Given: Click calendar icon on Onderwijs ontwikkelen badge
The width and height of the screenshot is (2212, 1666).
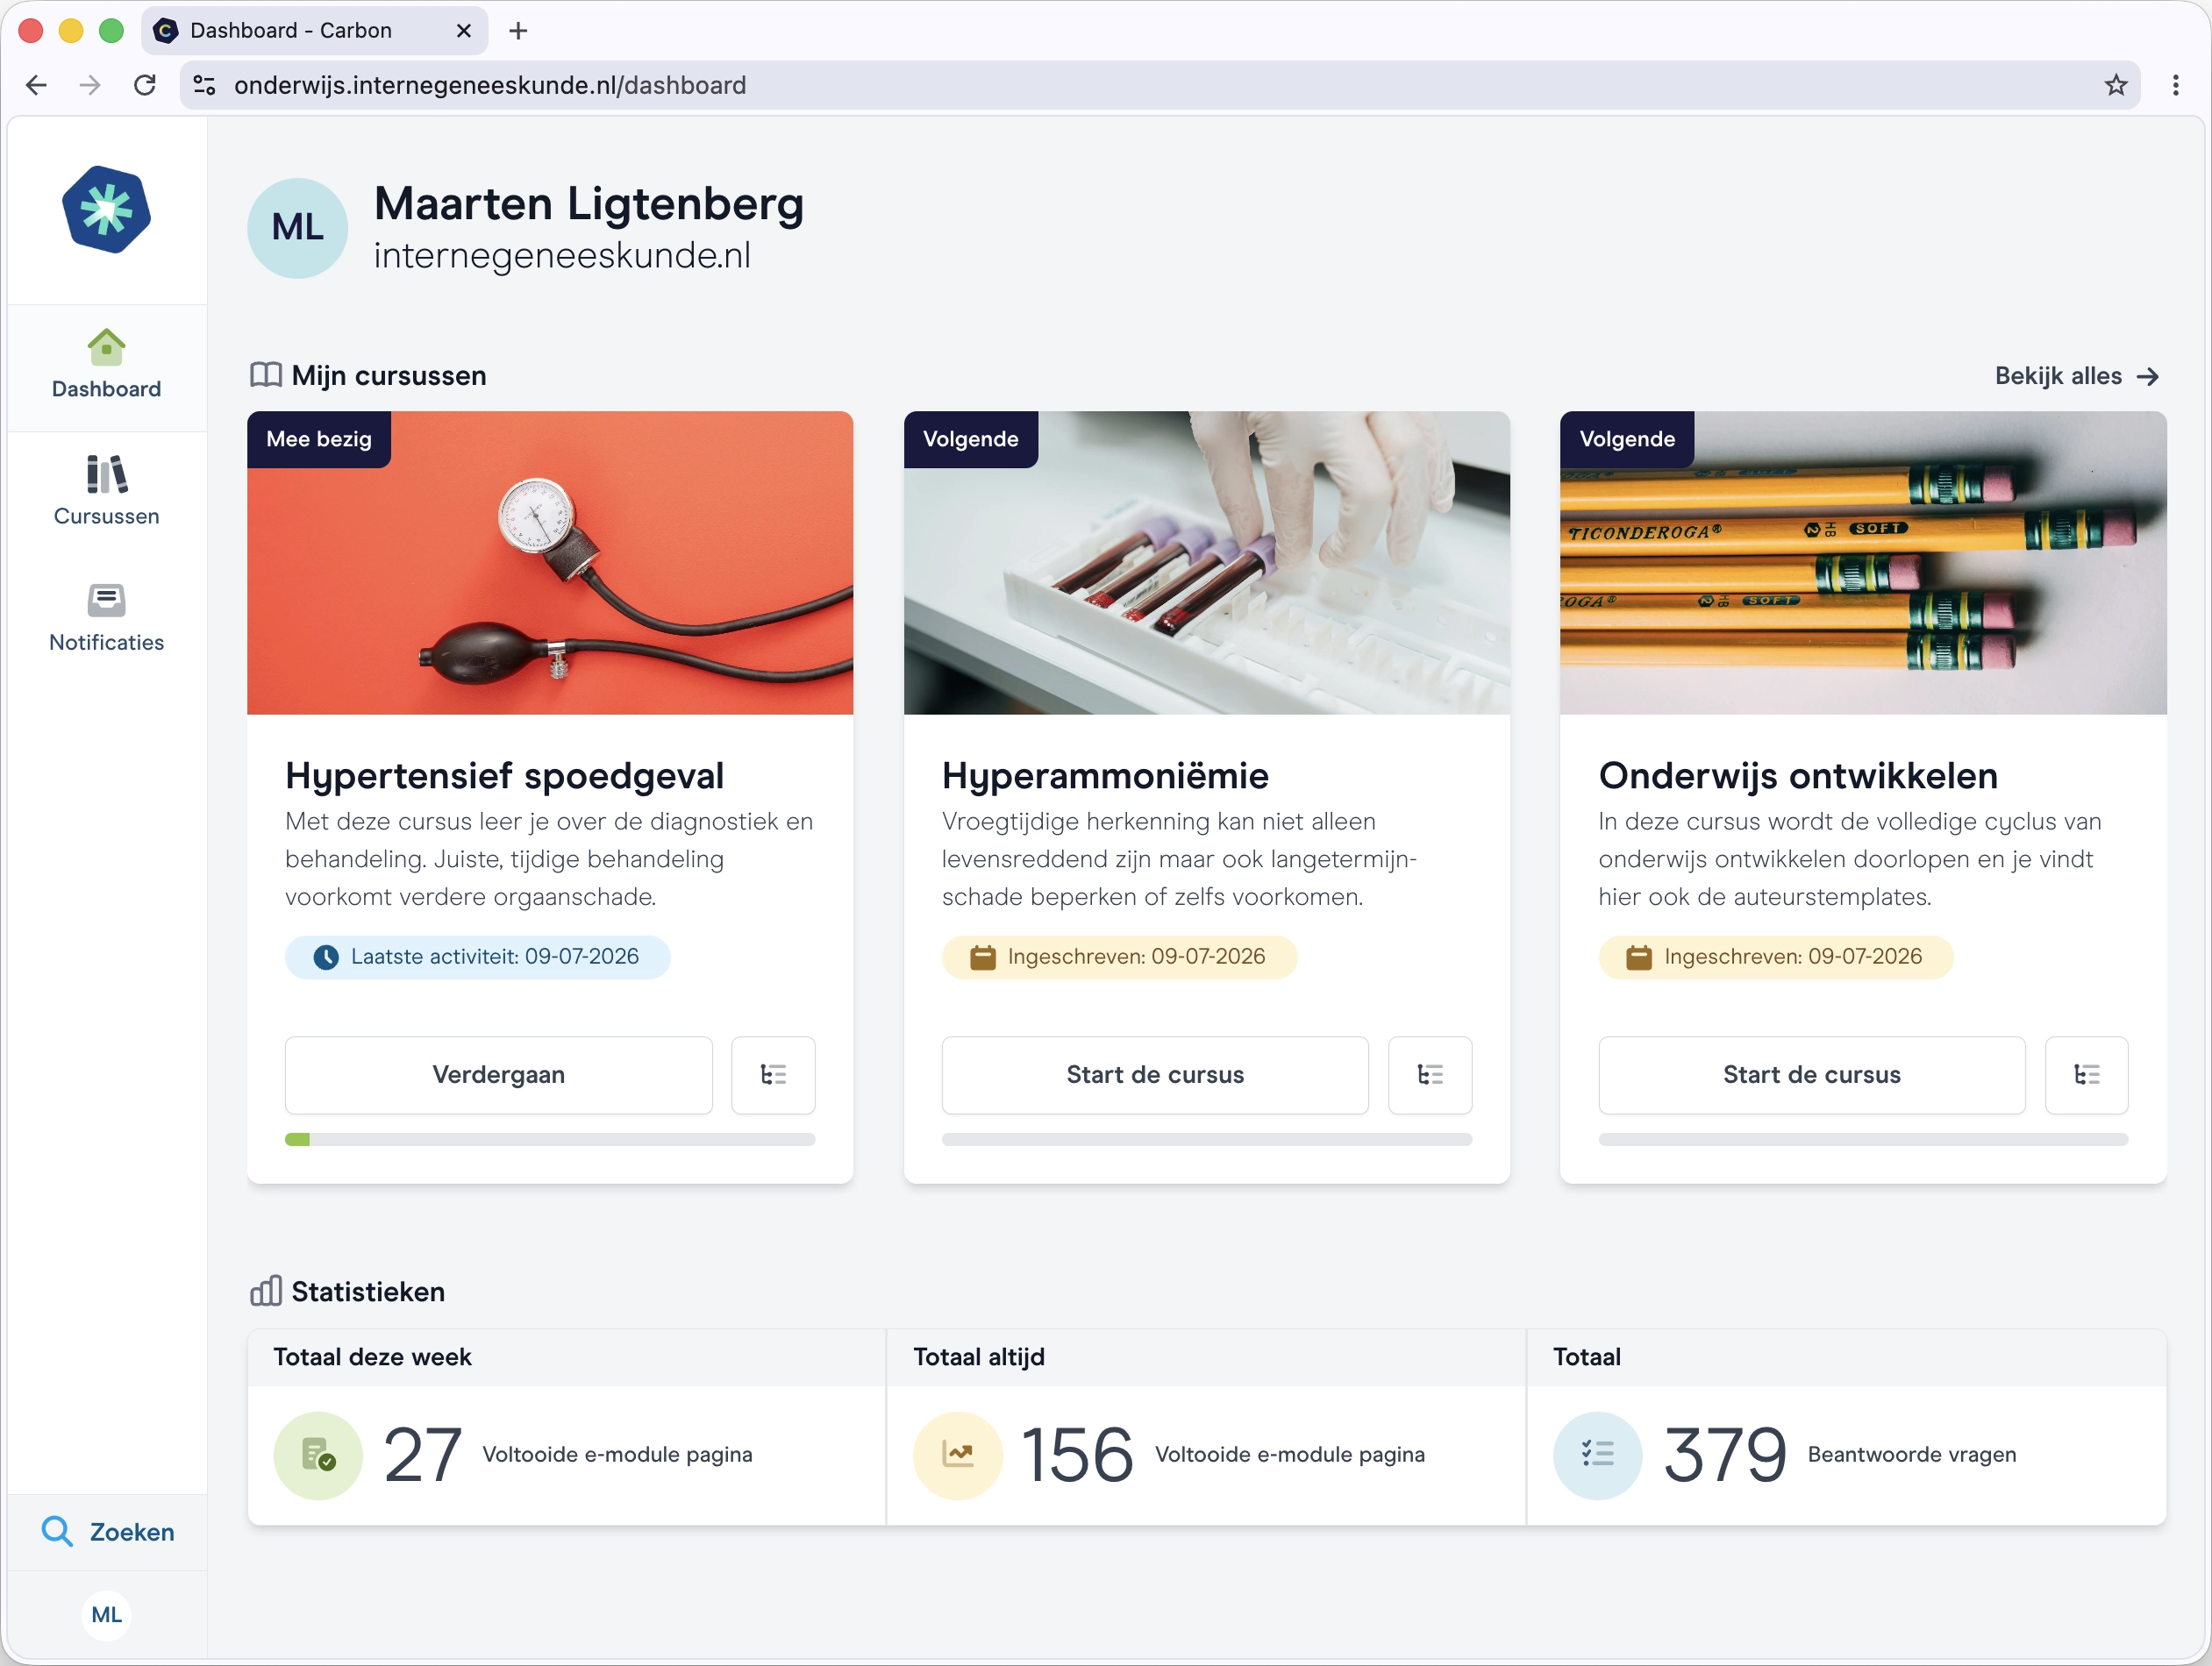Looking at the screenshot, I should click(x=1639, y=957).
